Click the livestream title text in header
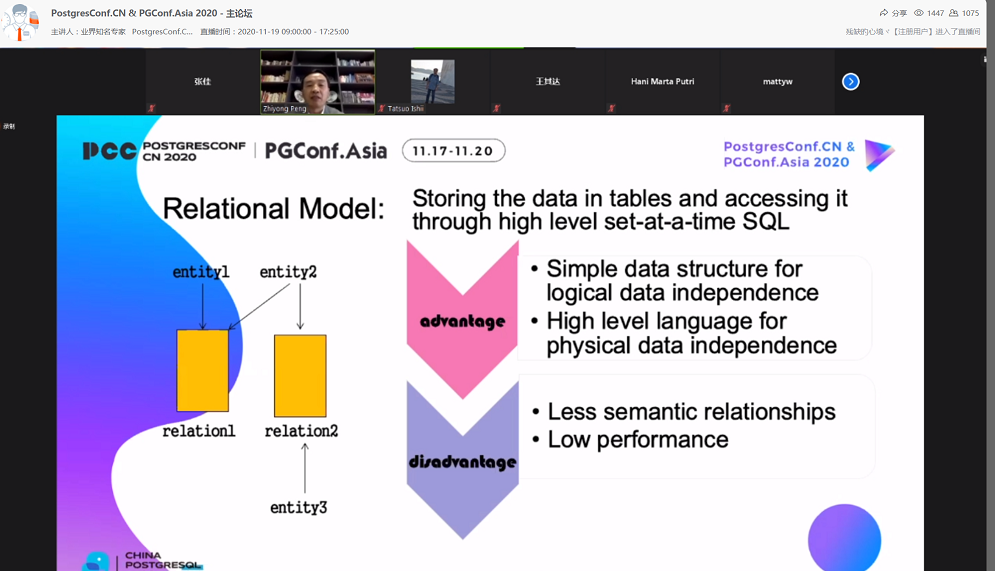995x571 pixels. click(152, 13)
